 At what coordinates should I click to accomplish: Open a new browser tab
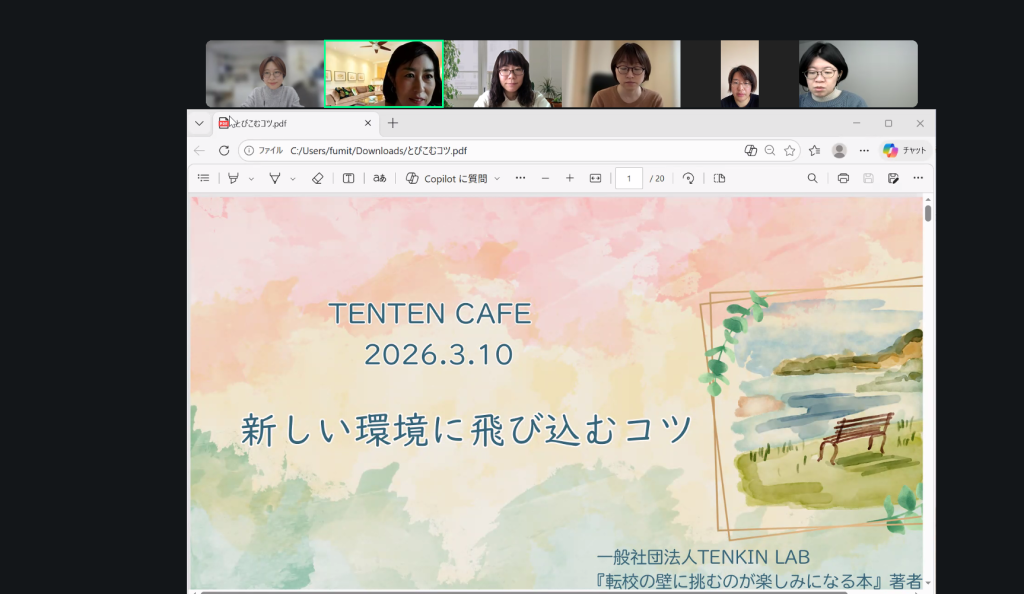(393, 123)
